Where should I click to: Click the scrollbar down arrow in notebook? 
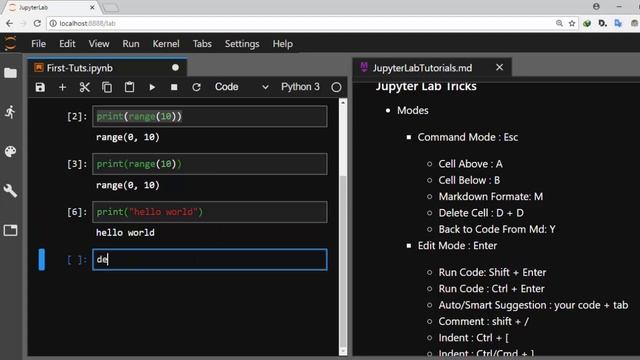343,351
